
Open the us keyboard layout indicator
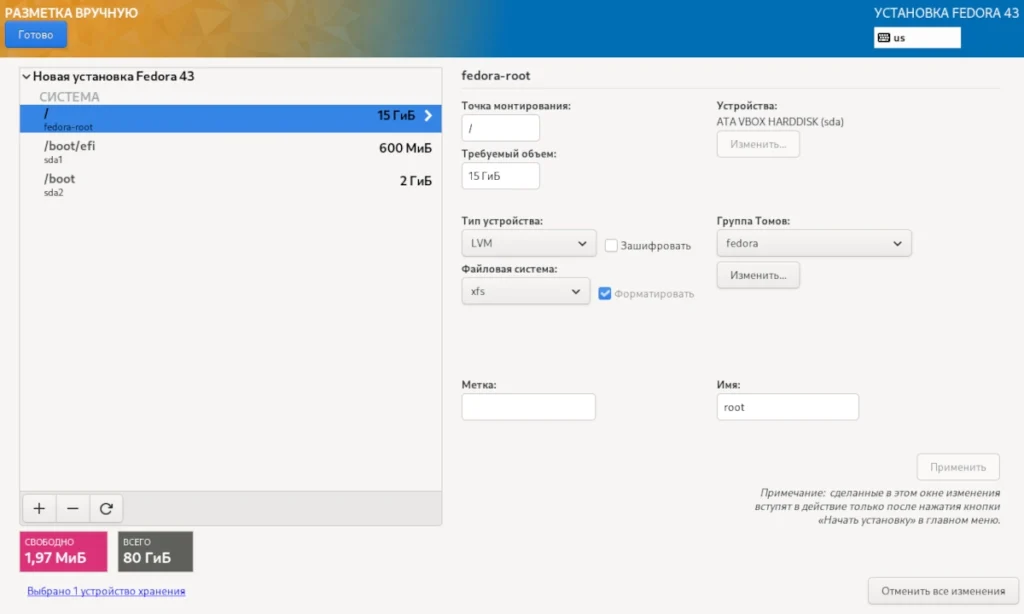pyautogui.click(x=917, y=38)
